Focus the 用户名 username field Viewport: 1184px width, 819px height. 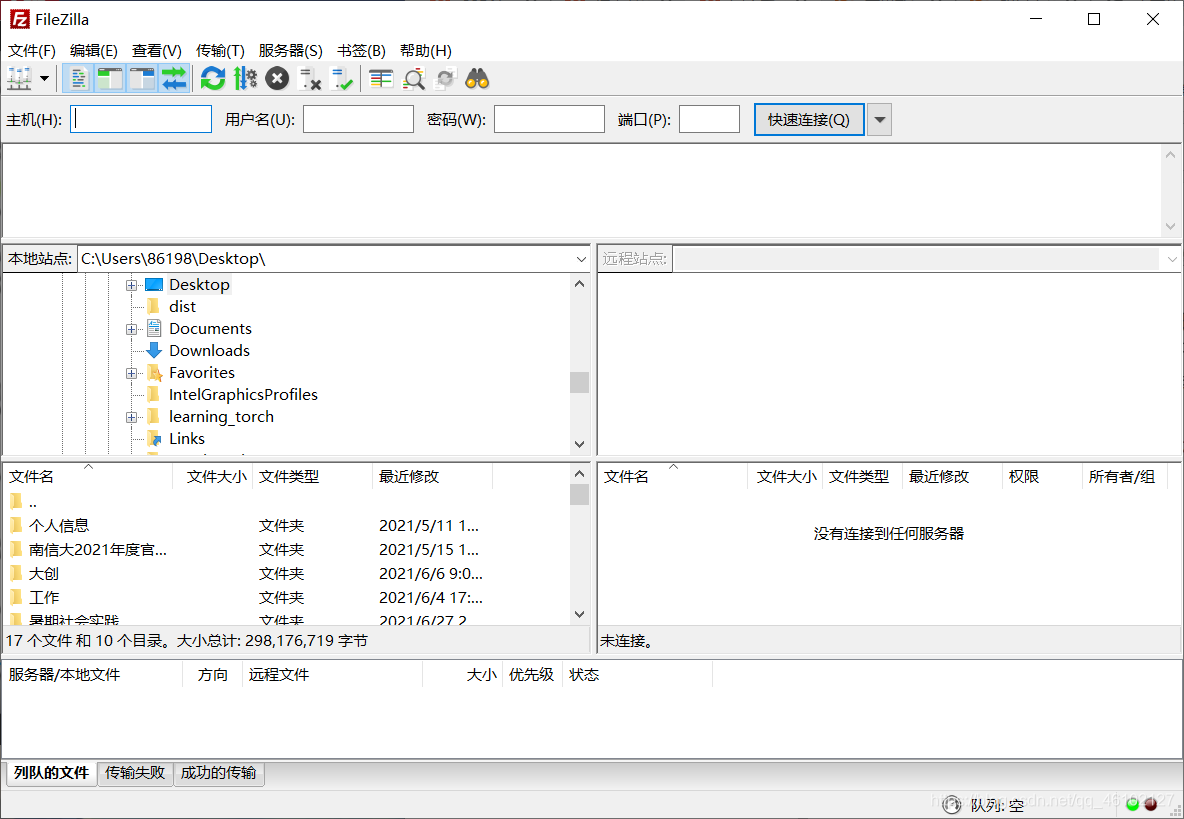[x=359, y=119]
